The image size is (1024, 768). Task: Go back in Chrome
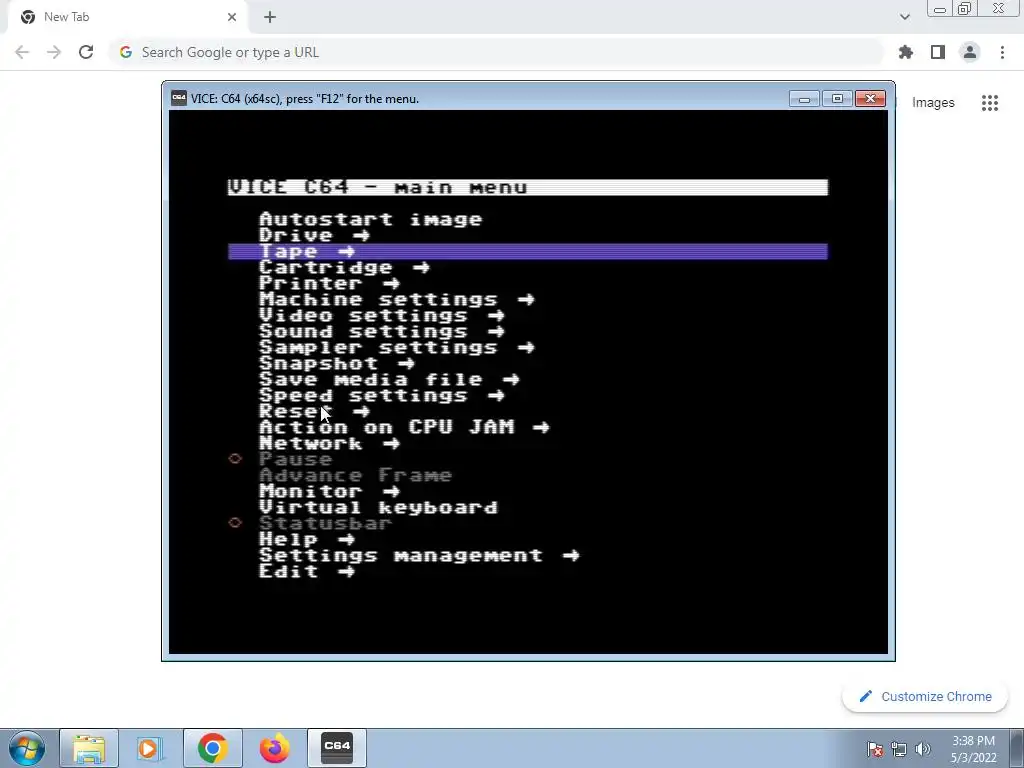pos(22,52)
